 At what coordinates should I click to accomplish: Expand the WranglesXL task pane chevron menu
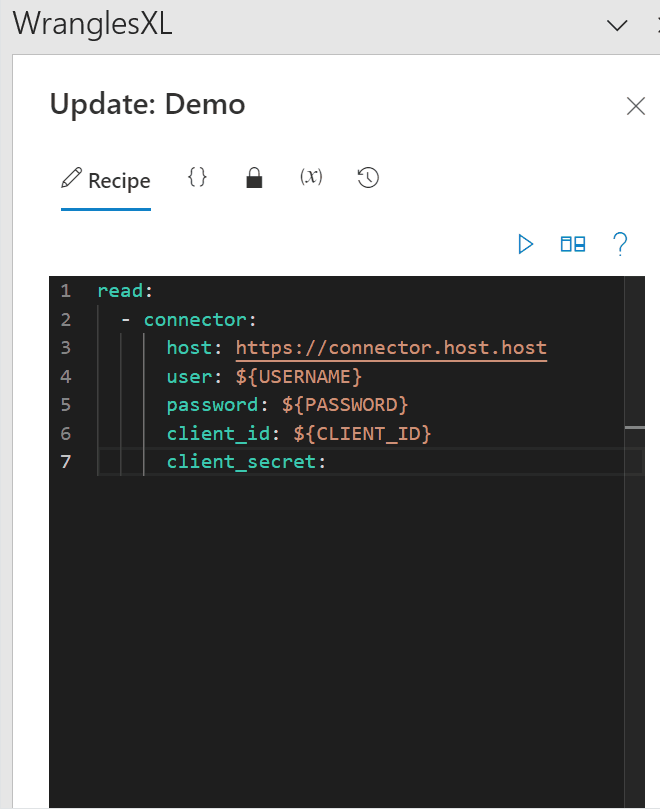(617, 25)
